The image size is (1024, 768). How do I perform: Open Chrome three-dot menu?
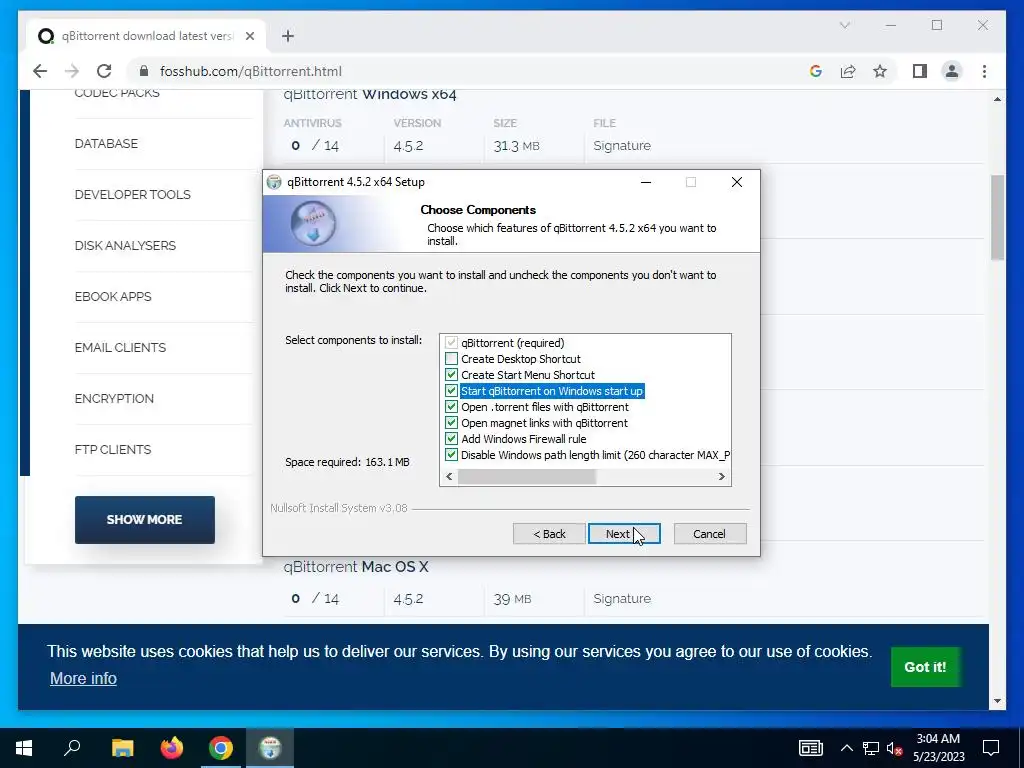click(x=984, y=71)
